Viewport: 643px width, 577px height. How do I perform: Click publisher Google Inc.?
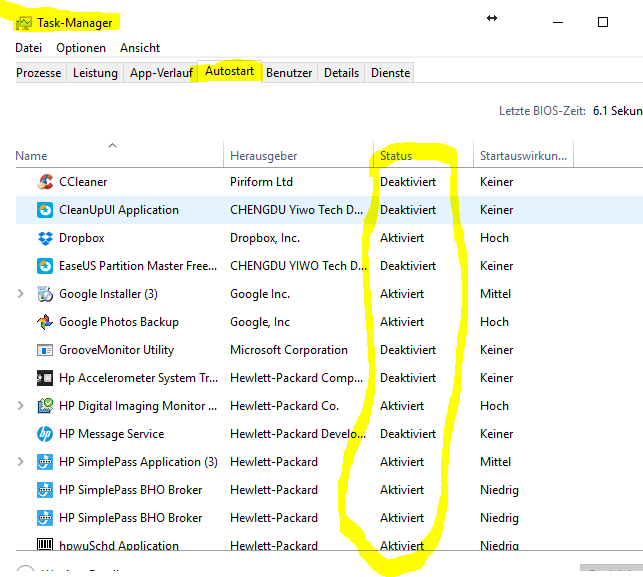pos(260,294)
